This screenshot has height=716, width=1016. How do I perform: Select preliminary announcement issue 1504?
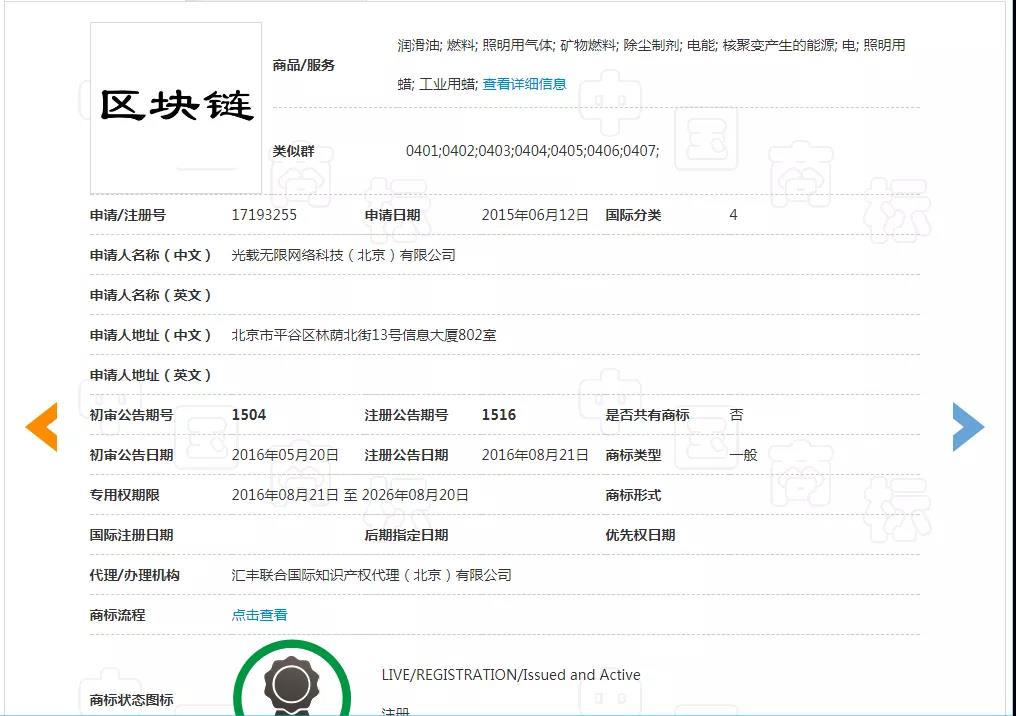coord(249,415)
